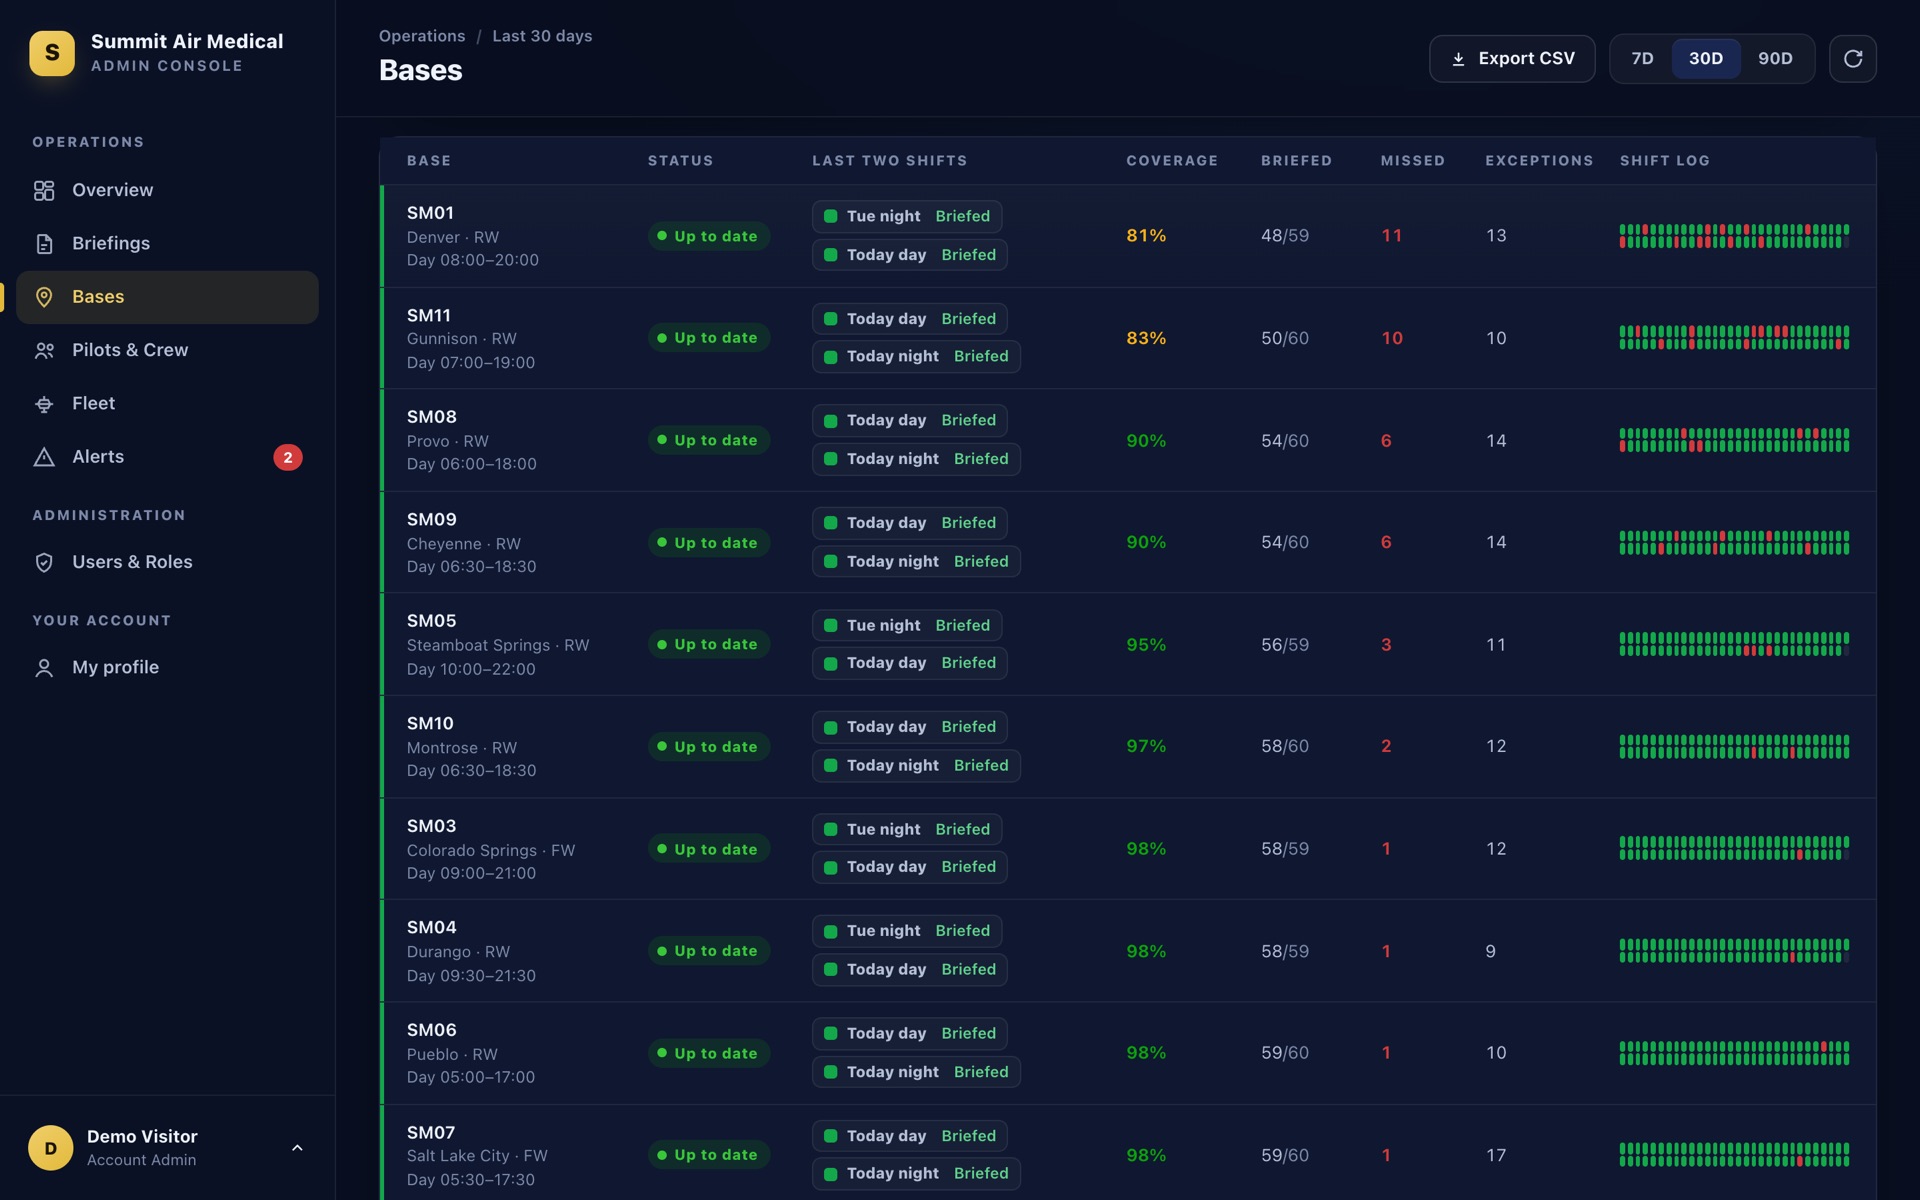Click the Summit Air Medical logo icon
This screenshot has width=1920, height=1200.
click(52, 53)
